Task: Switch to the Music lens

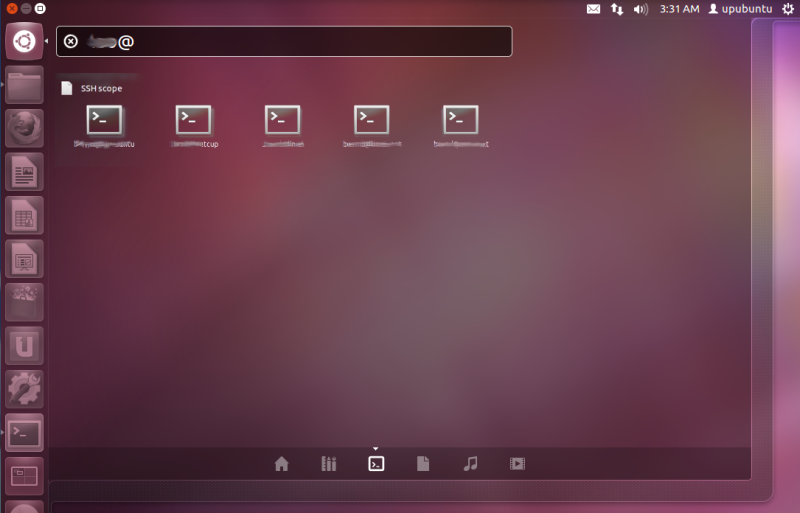Action: click(x=470, y=463)
